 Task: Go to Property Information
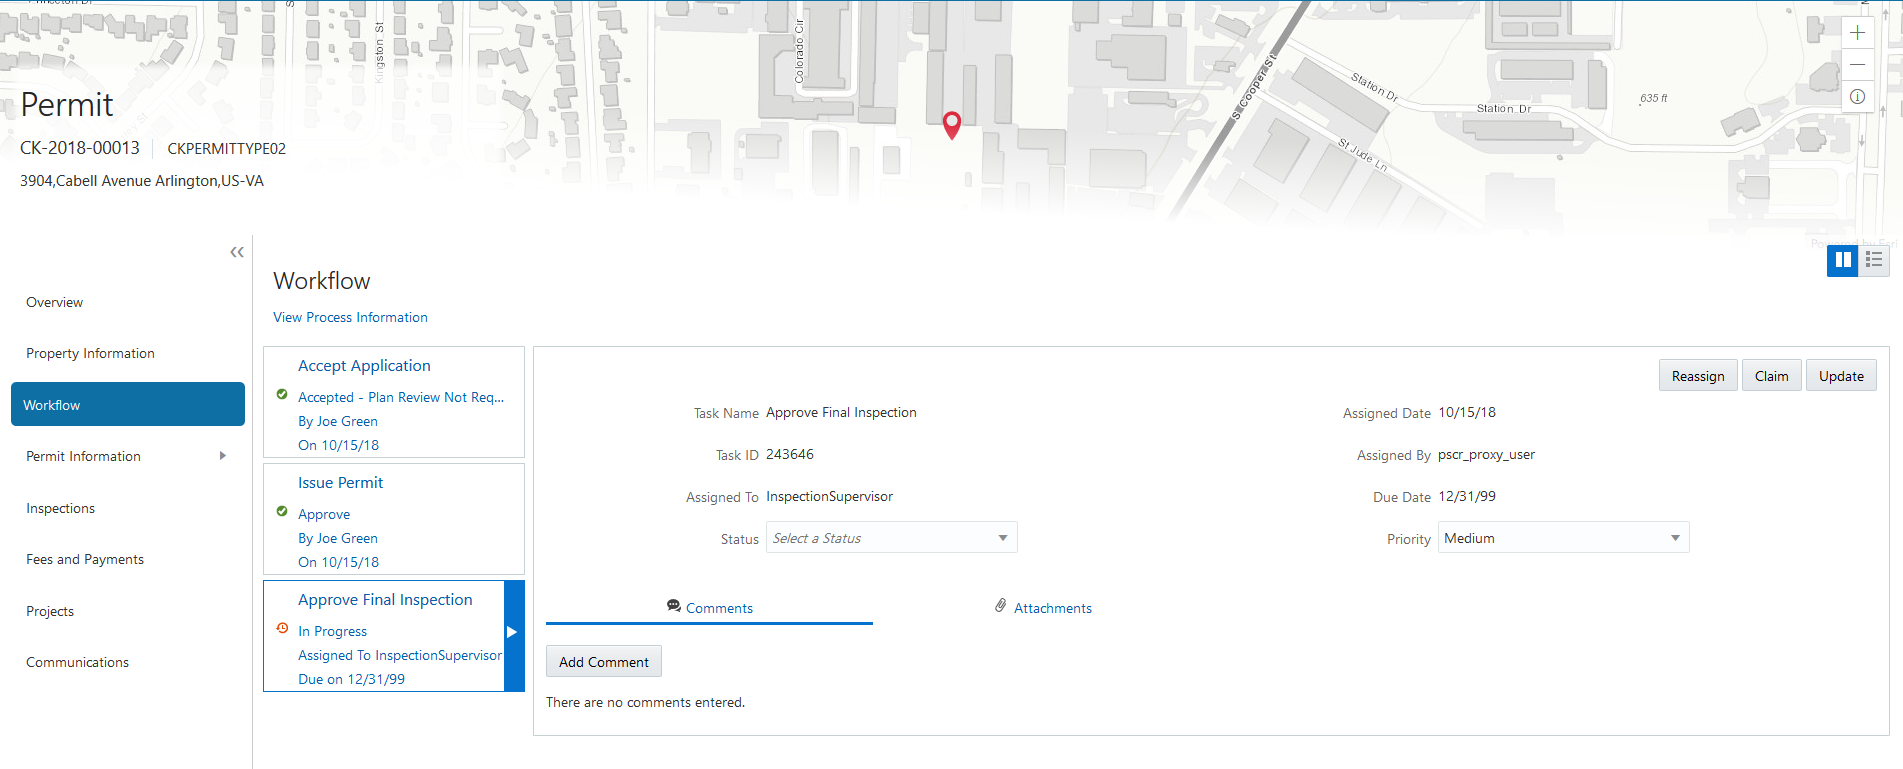90,353
